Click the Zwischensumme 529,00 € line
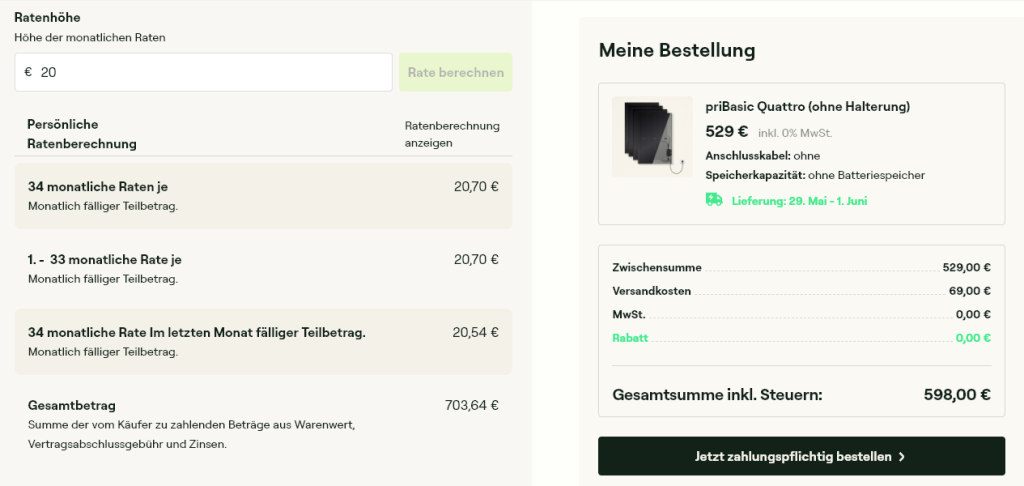Image resolution: width=1024 pixels, height=486 pixels. click(x=801, y=267)
